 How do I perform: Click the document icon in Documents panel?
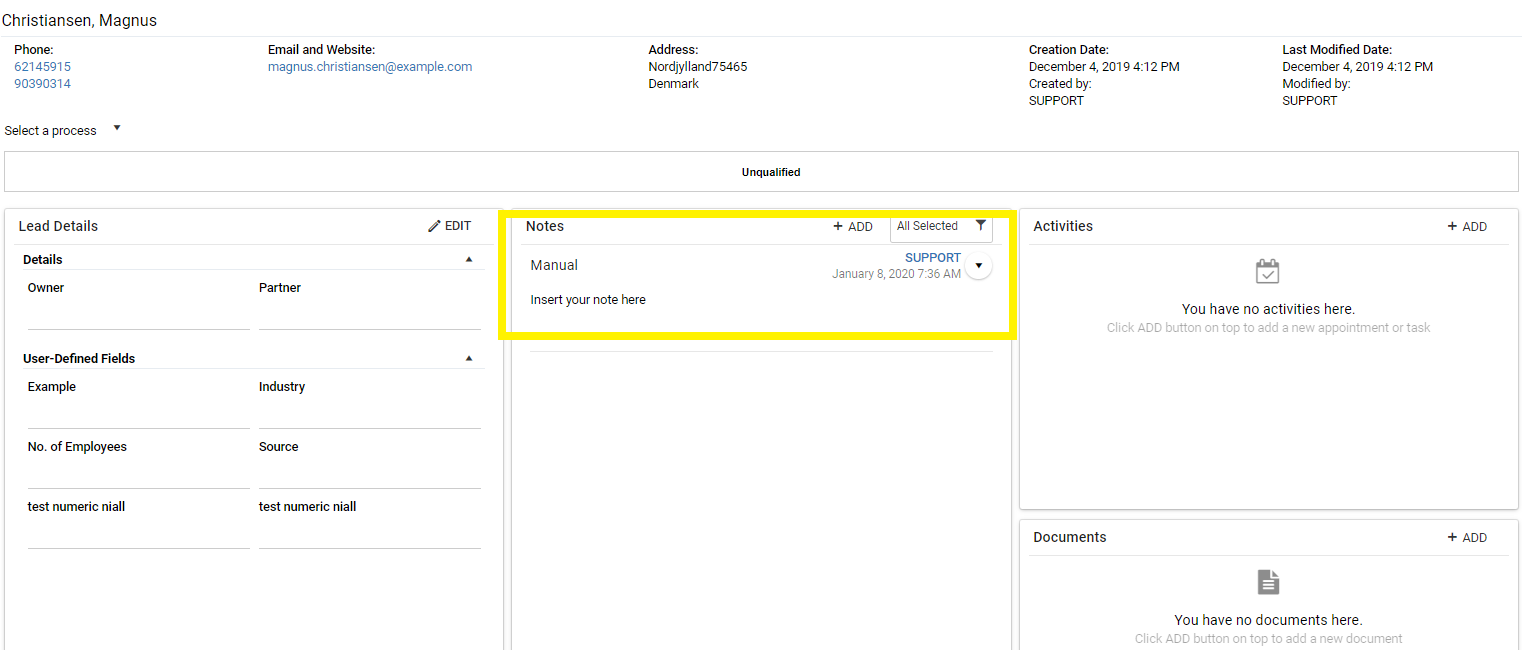[1267, 582]
